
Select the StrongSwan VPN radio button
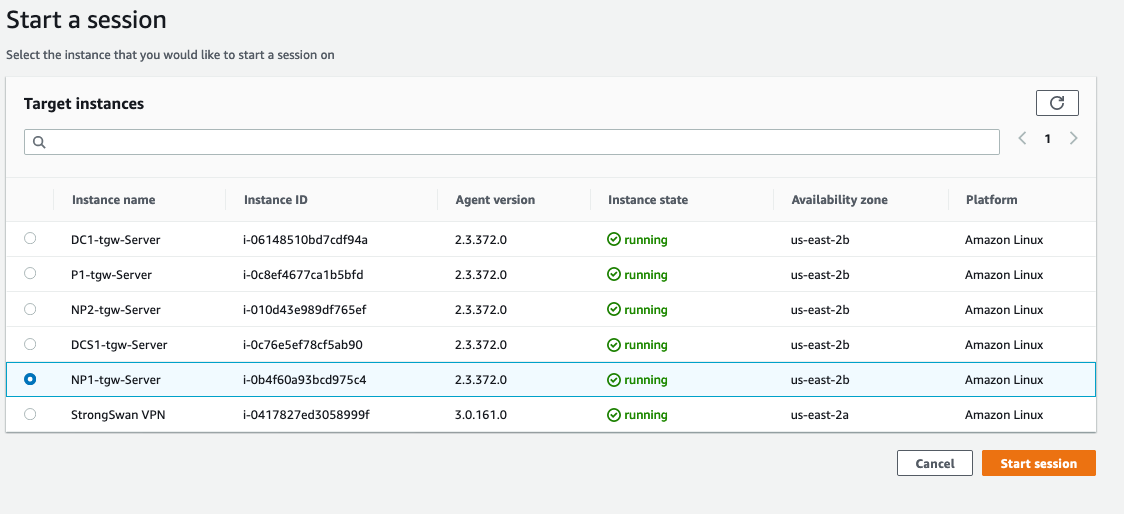30,414
